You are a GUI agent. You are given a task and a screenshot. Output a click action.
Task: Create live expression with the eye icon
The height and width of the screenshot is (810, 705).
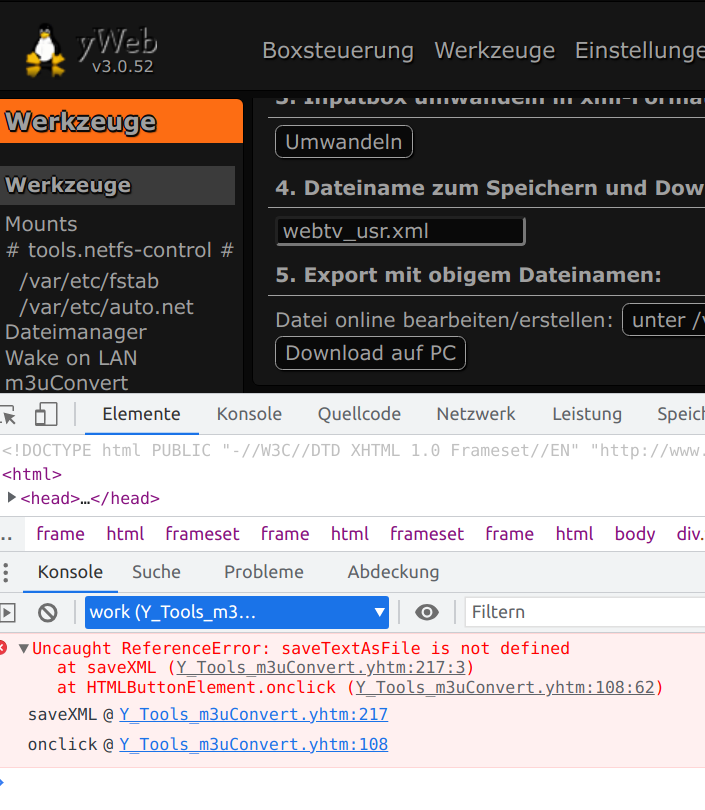(427, 612)
